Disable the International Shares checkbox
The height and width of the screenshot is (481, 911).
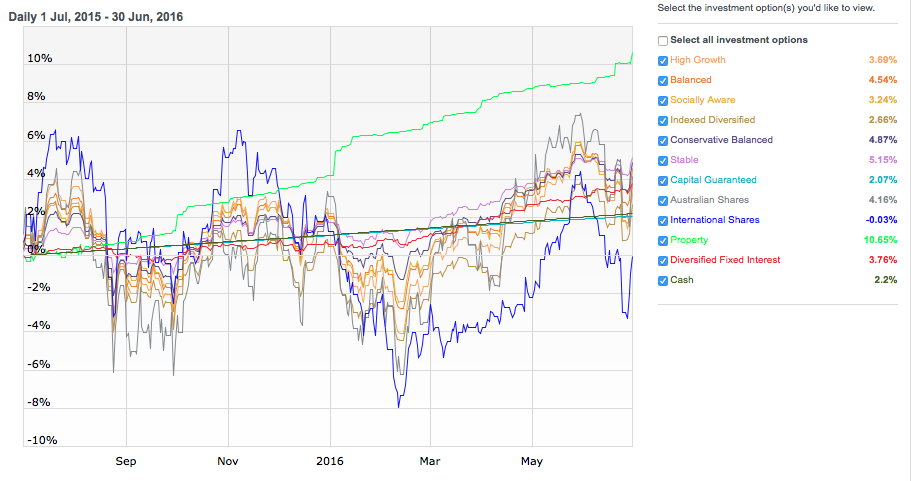point(663,221)
